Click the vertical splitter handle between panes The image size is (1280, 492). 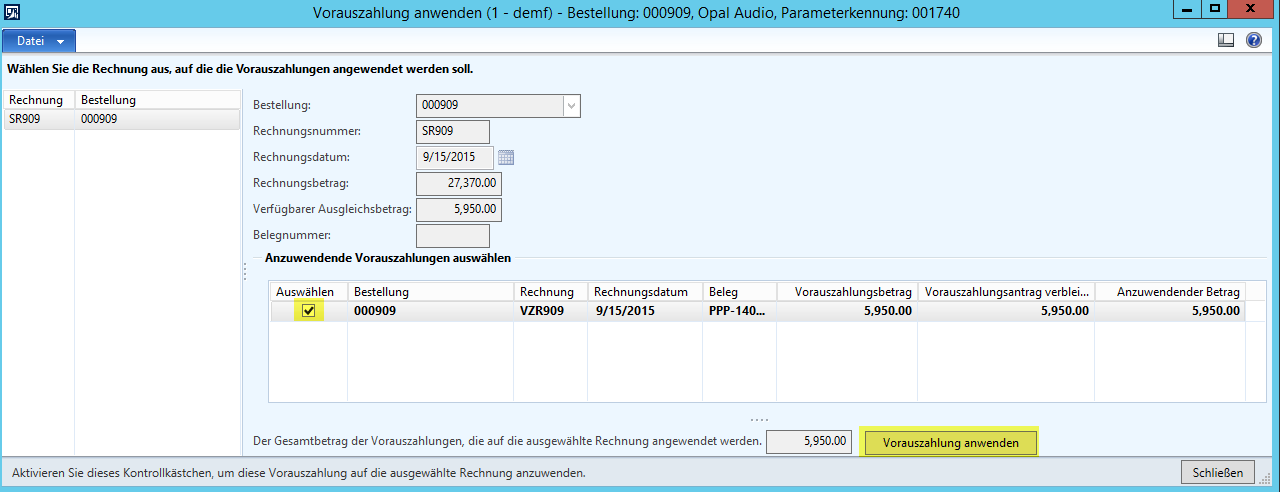[245, 272]
